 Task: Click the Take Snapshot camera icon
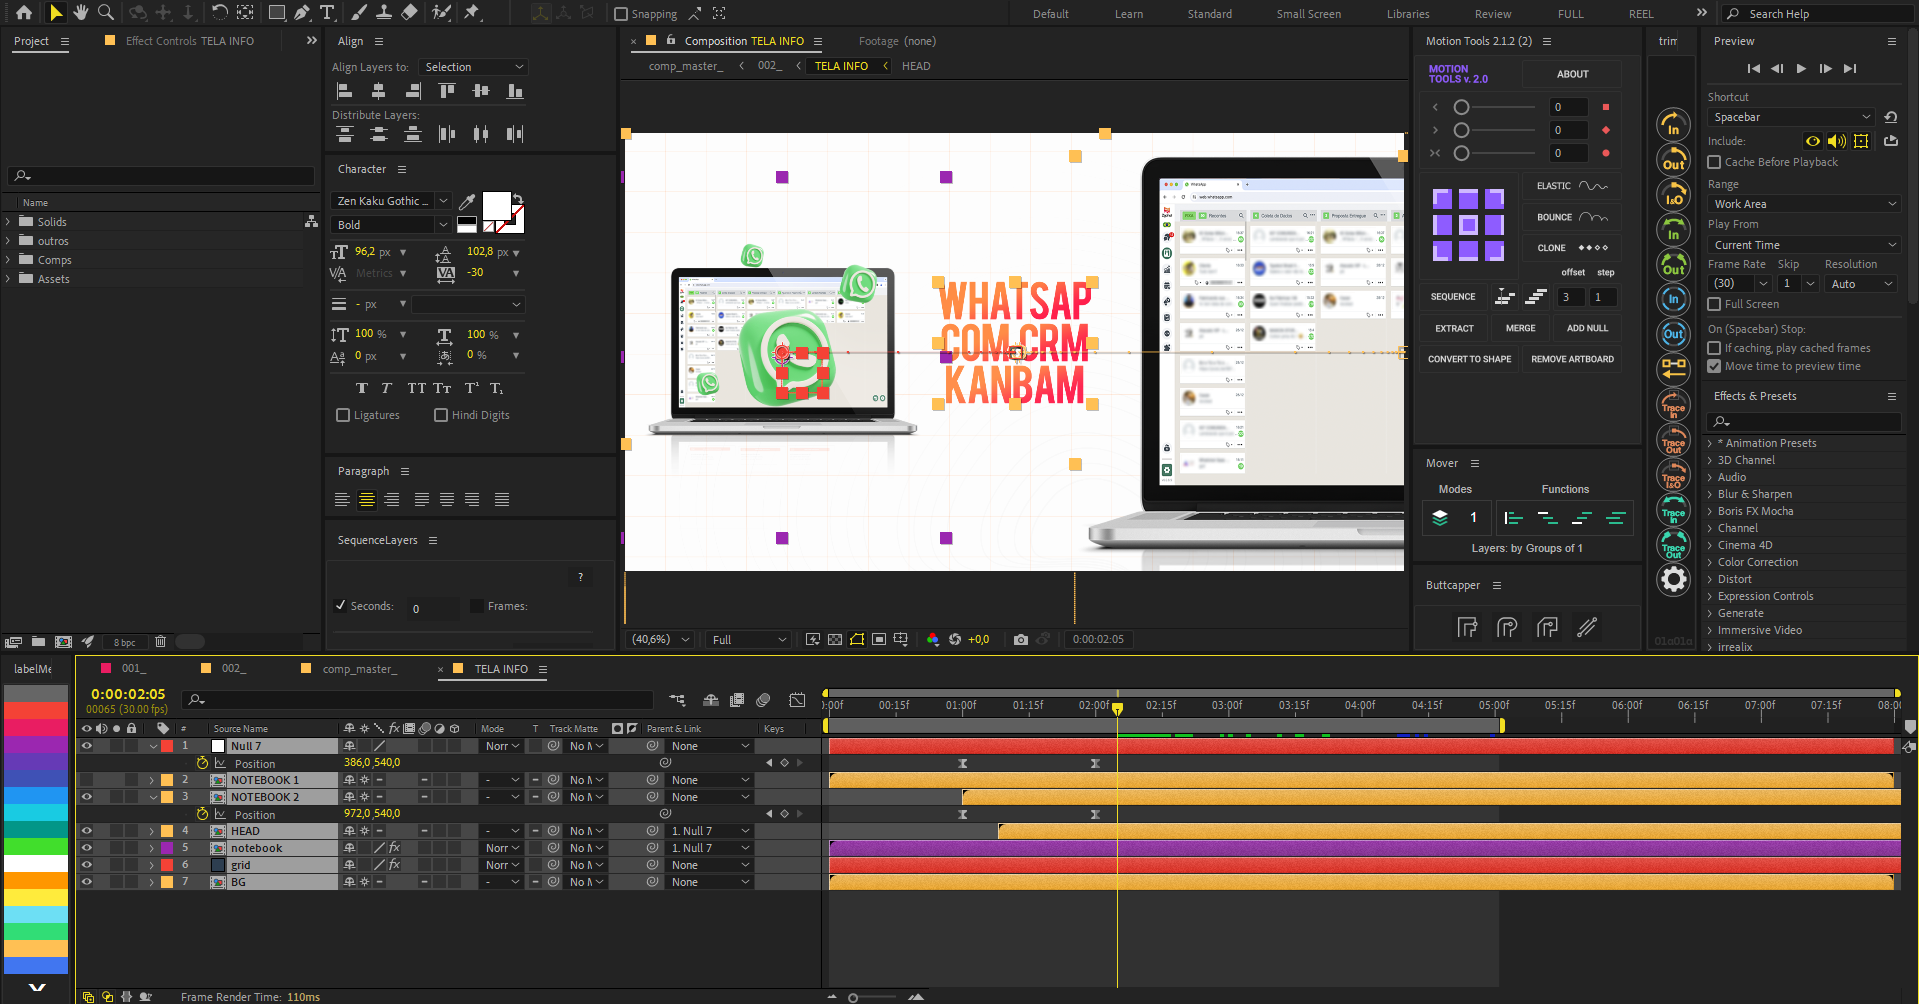pyautogui.click(x=1020, y=639)
